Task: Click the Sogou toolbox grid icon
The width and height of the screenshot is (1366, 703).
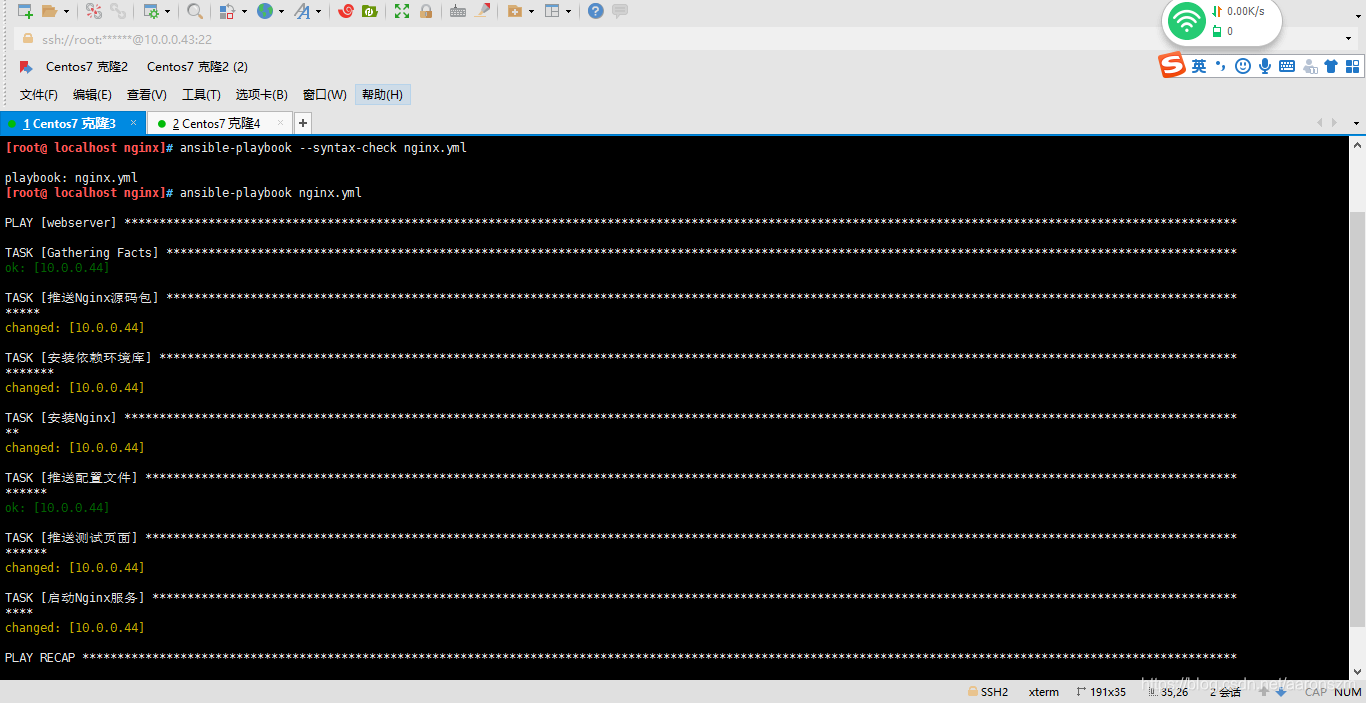Action: 1353,66
